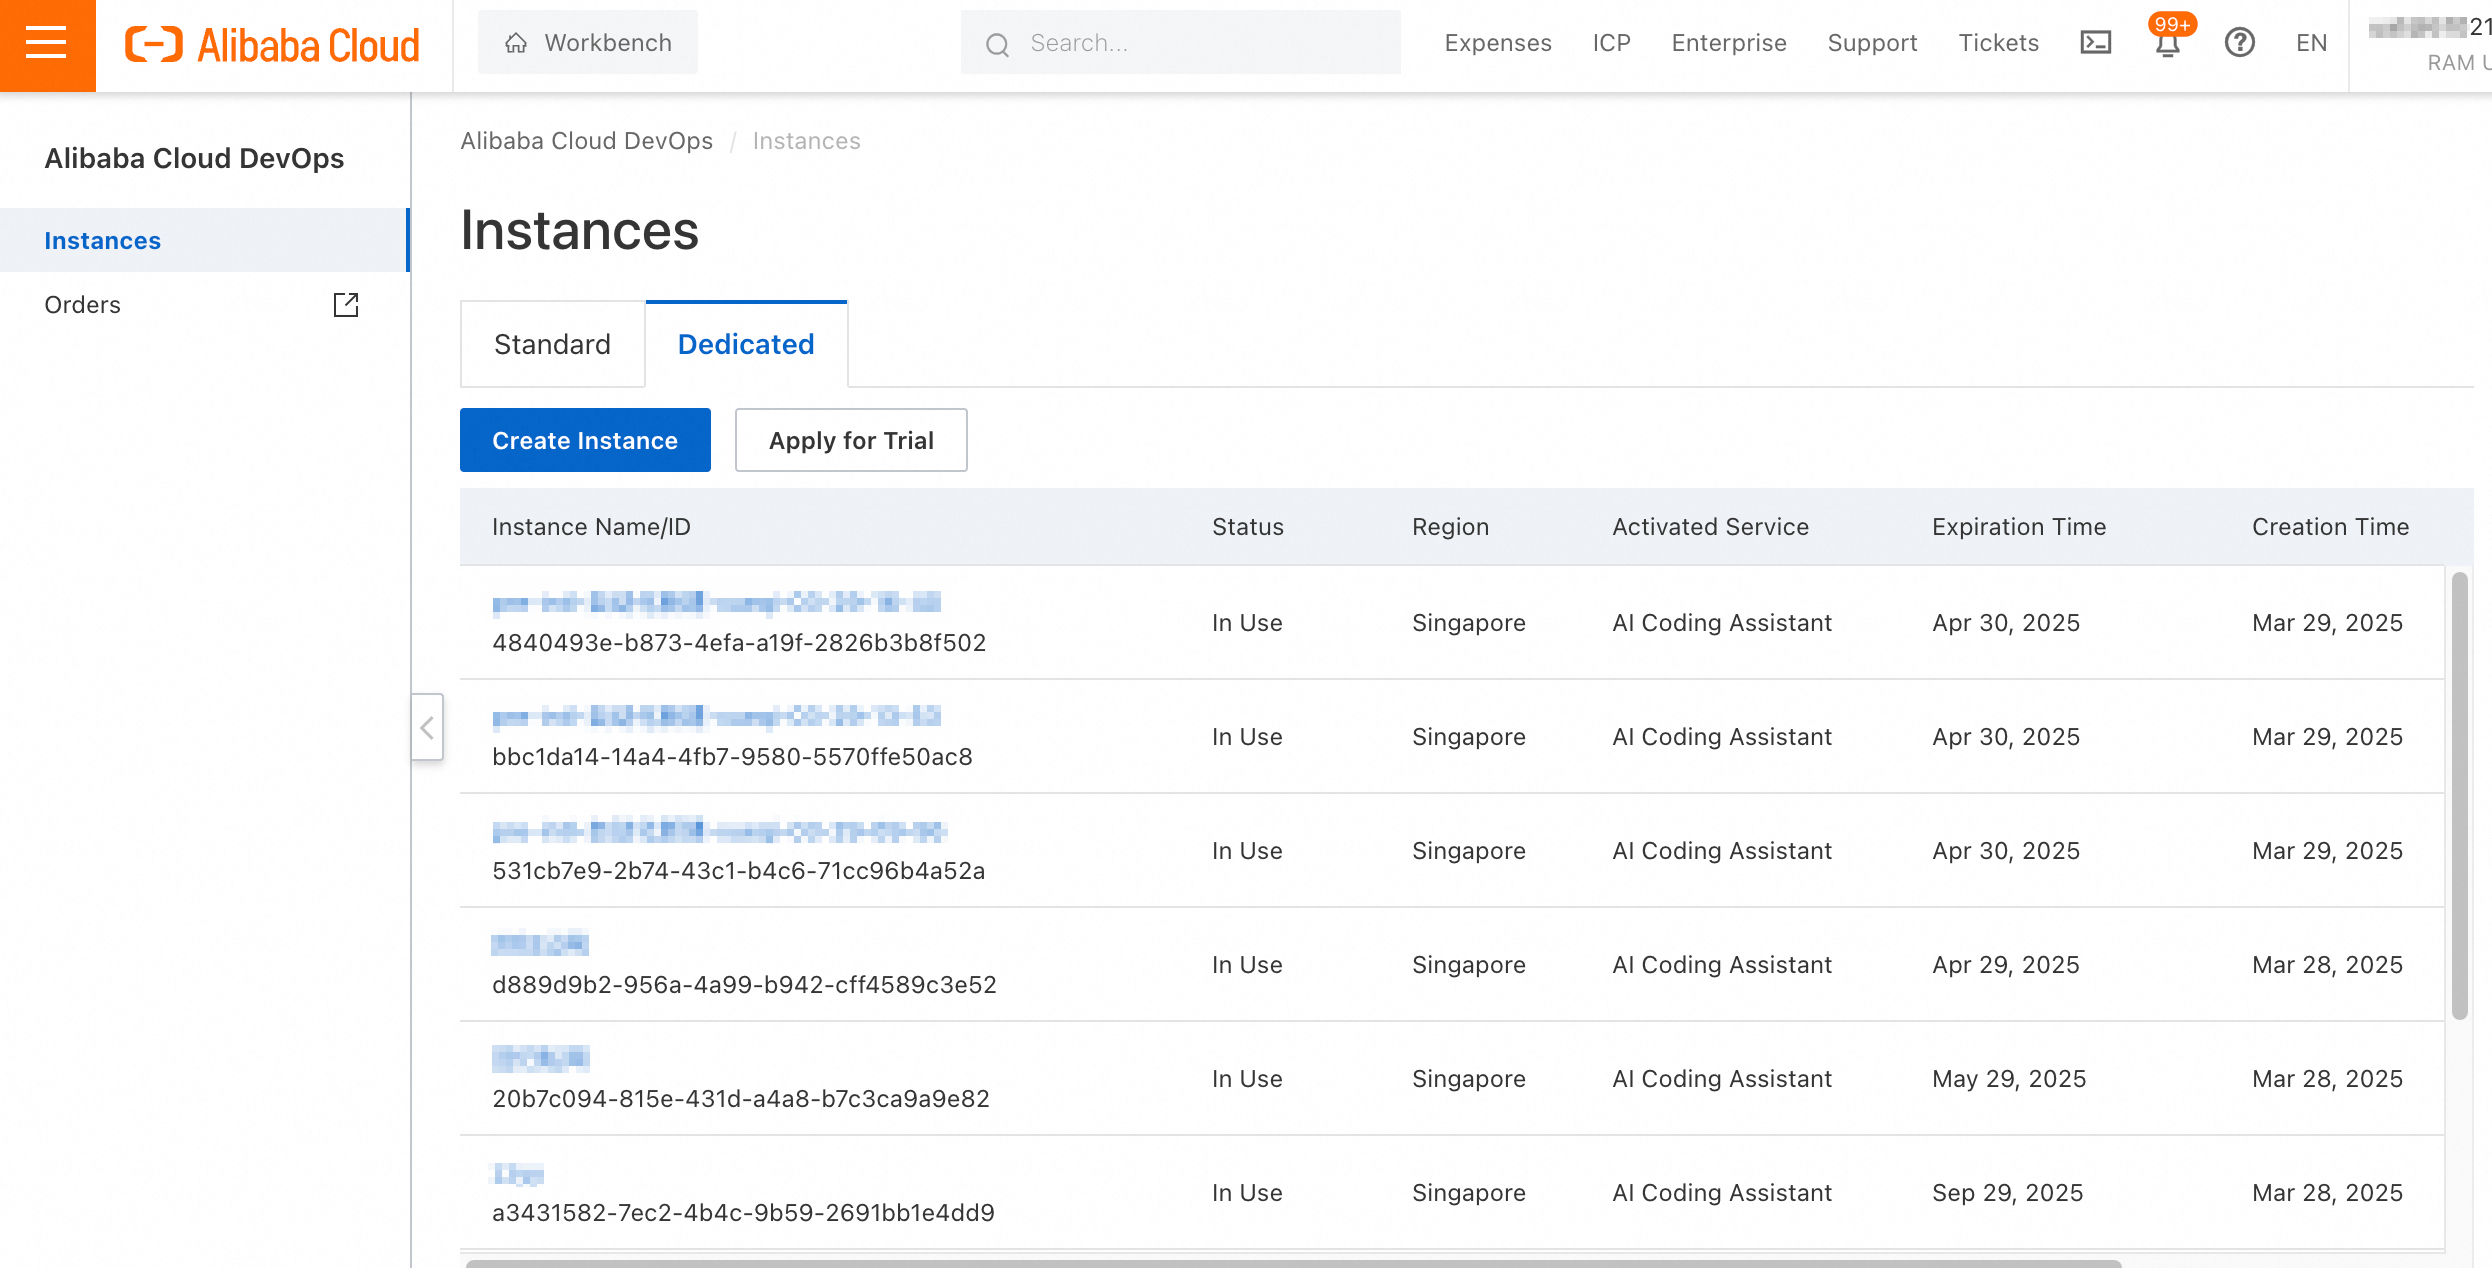The height and width of the screenshot is (1268, 2492).
Task: Click the Instance Name/ID column header
Action: tap(591, 527)
